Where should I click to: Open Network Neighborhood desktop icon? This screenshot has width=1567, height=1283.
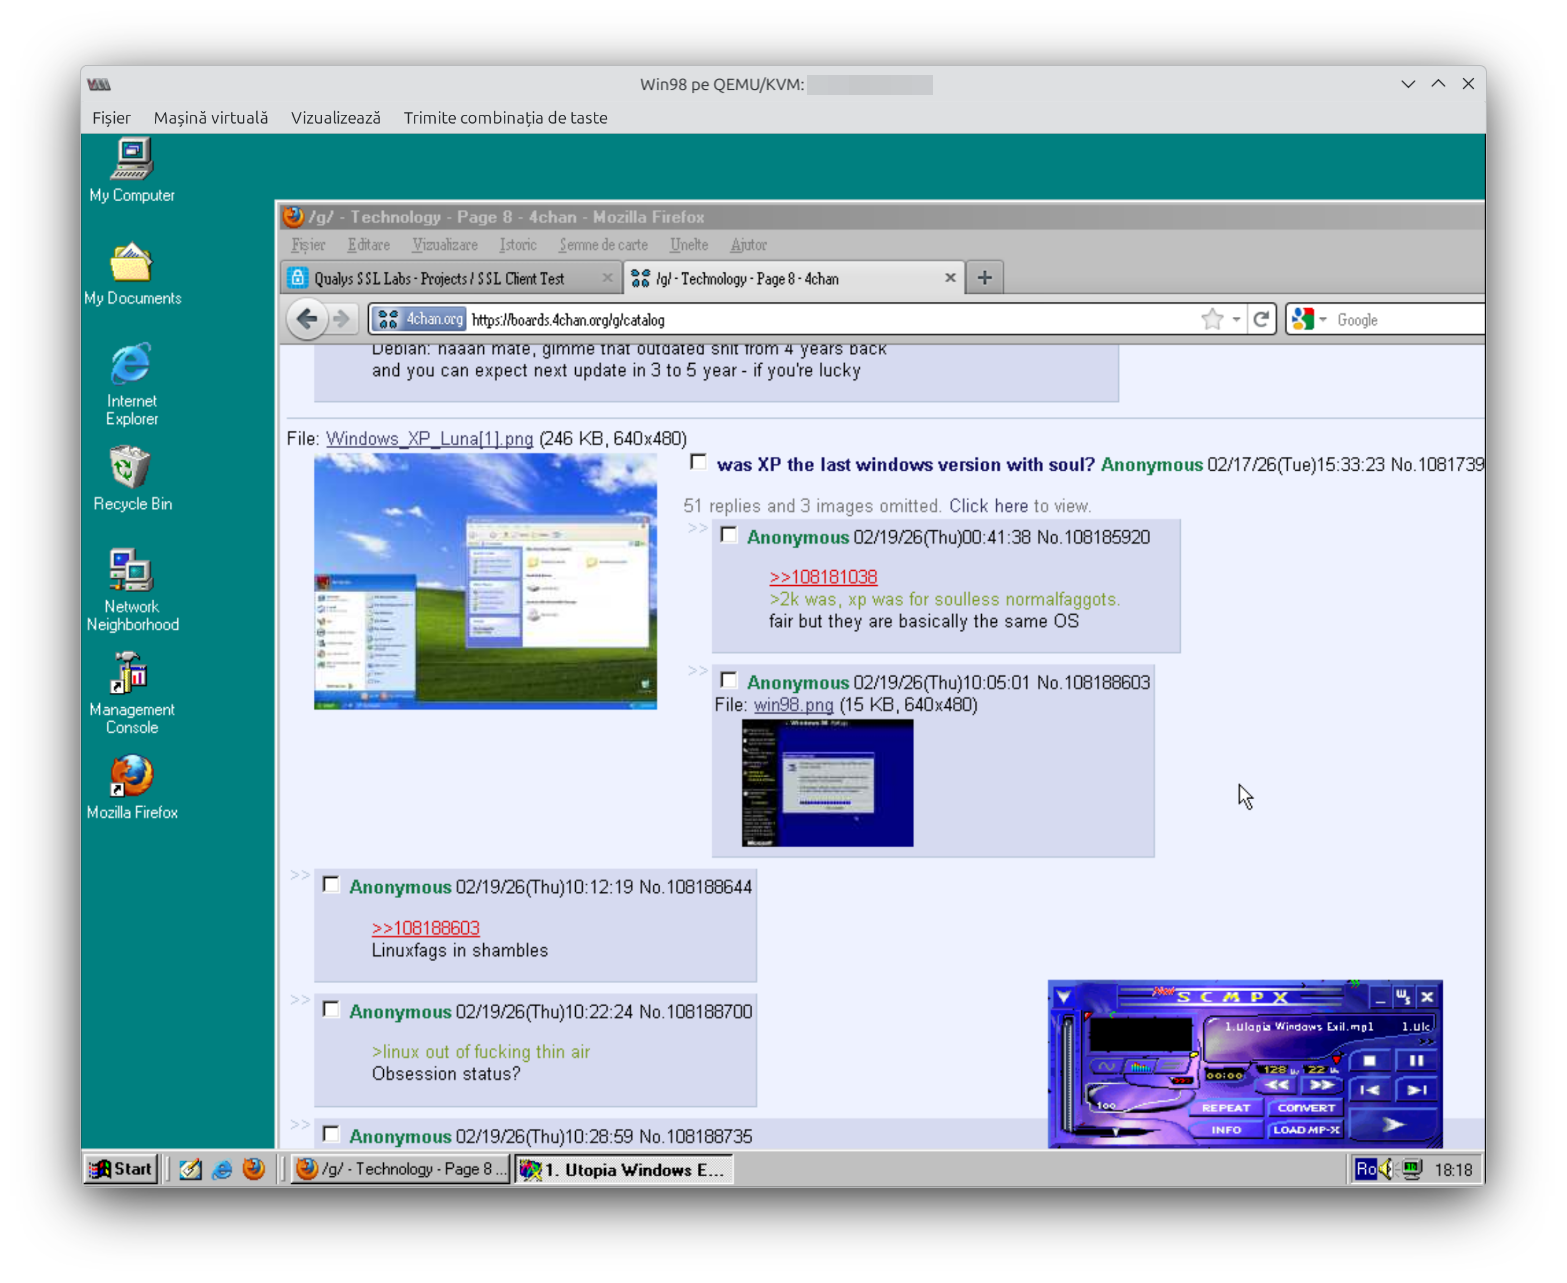[132, 591]
